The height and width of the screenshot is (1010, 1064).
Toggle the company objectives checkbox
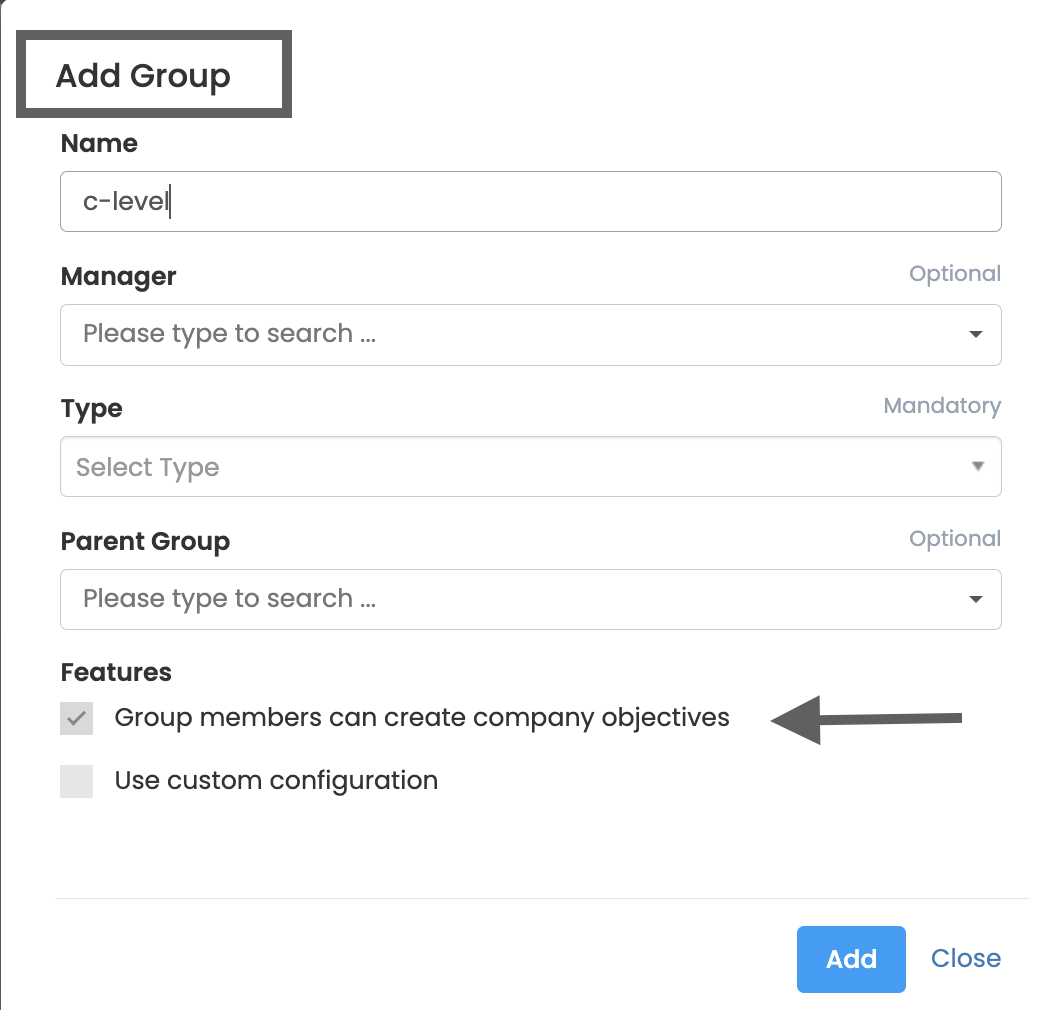[x=77, y=718]
